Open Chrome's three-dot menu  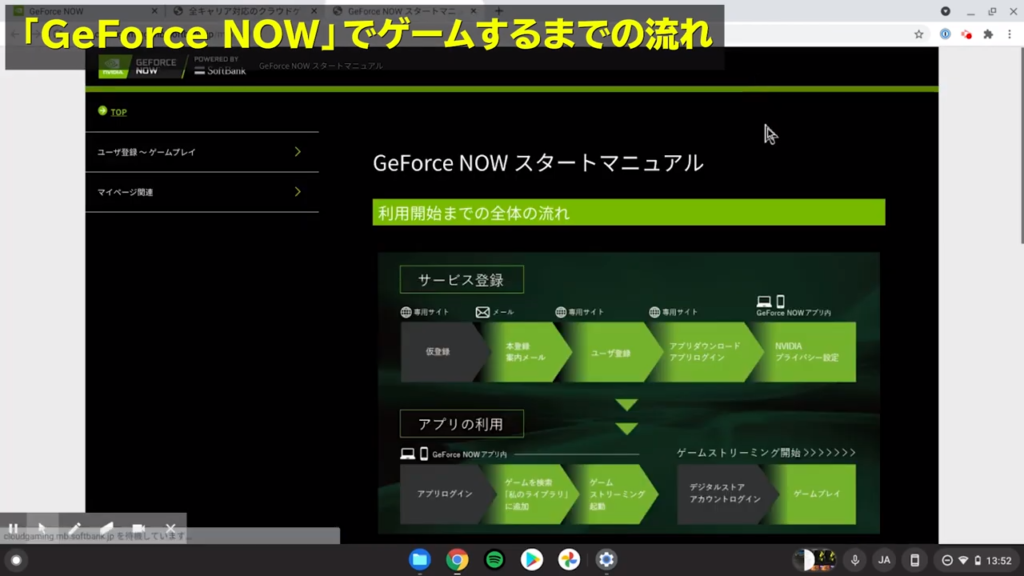coord(1010,34)
